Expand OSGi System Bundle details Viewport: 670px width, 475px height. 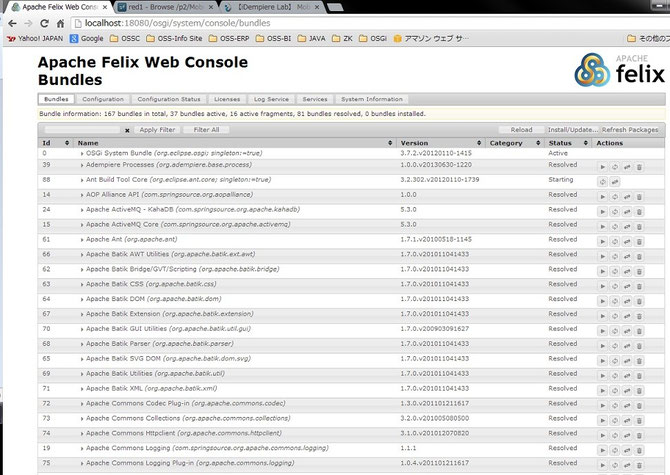[x=82, y=153]
